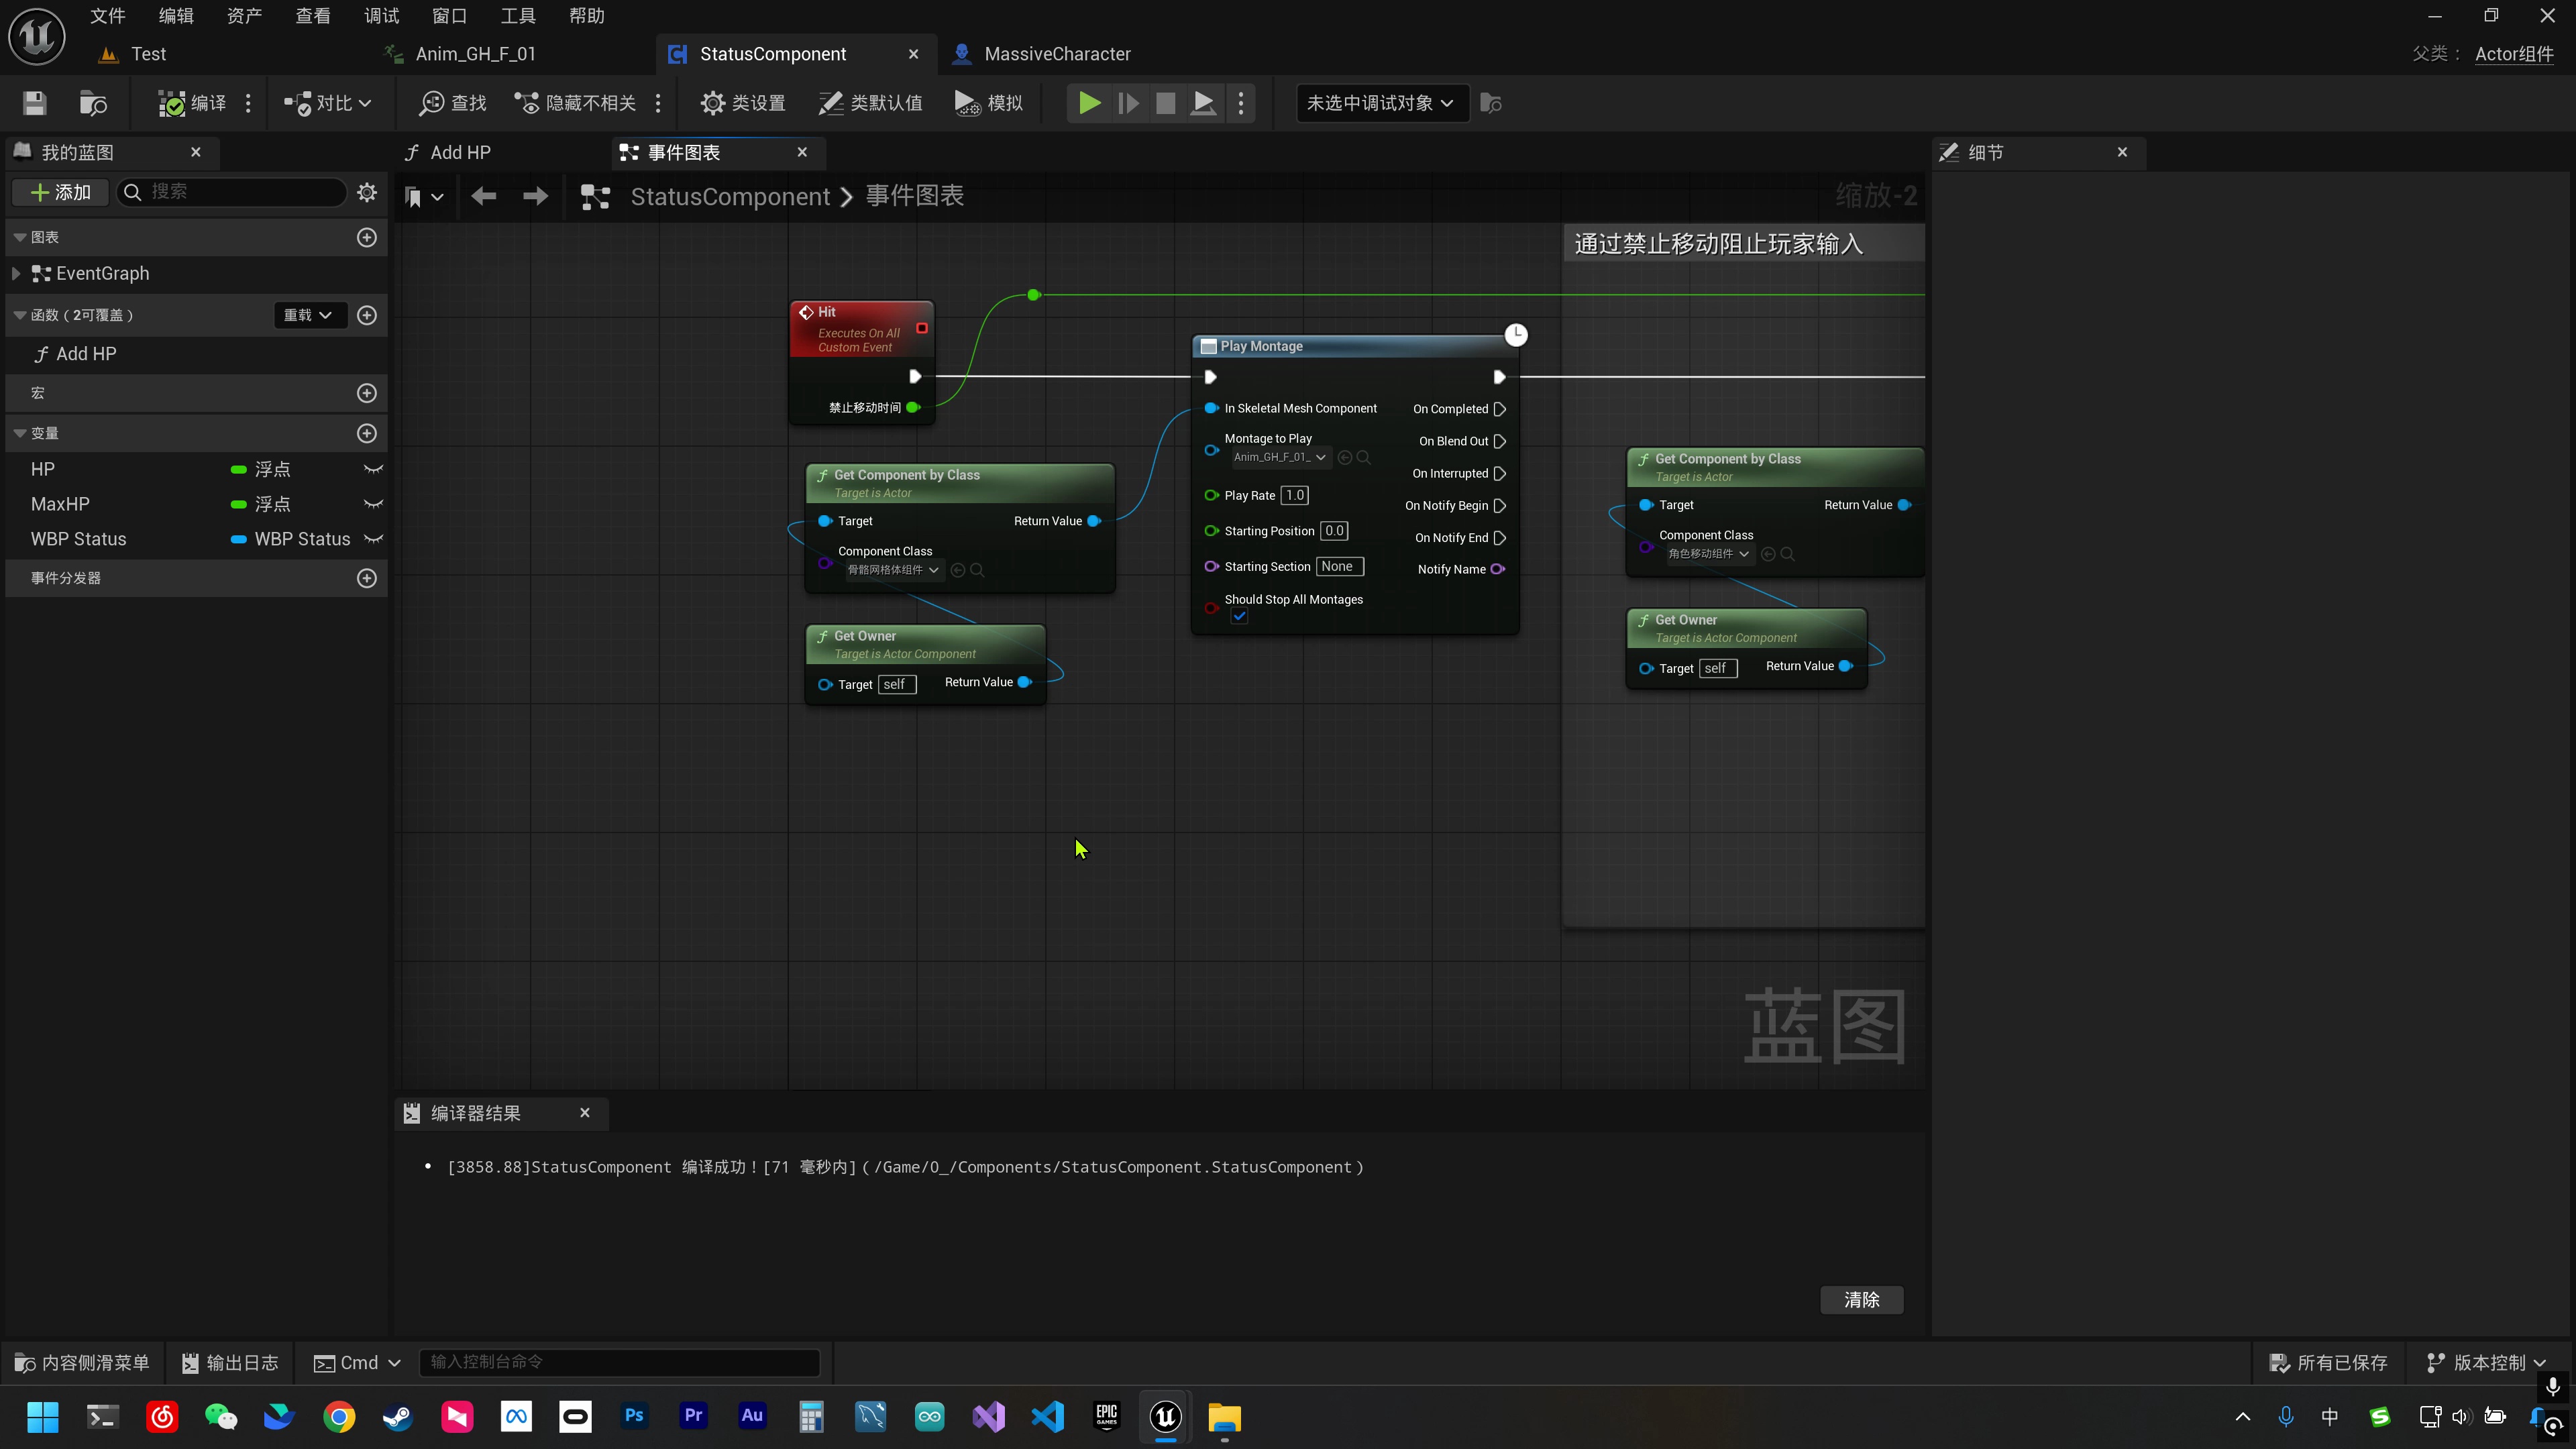Open Class Defaults (类默认值)
The image size is (2576, 1449).
871,103
